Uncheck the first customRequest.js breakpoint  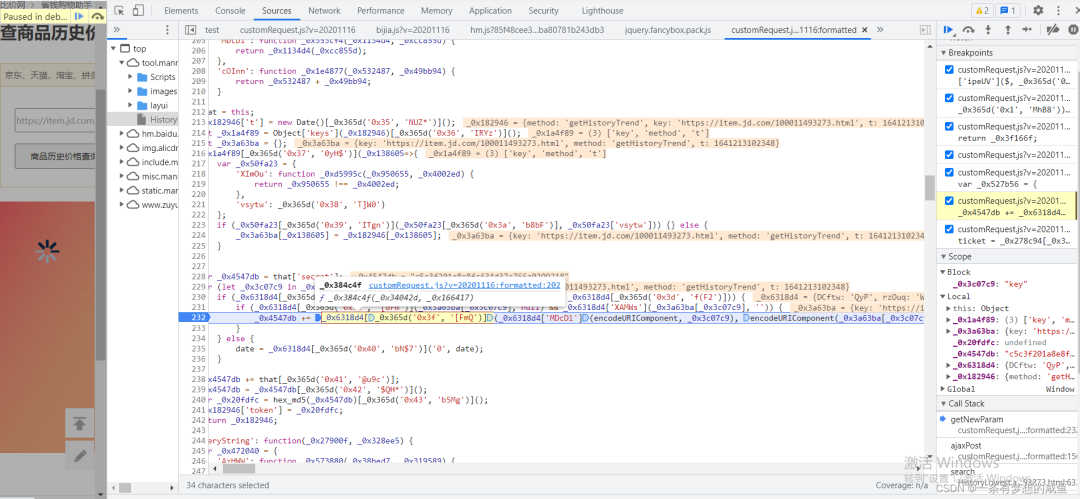(x=950, y=70)
